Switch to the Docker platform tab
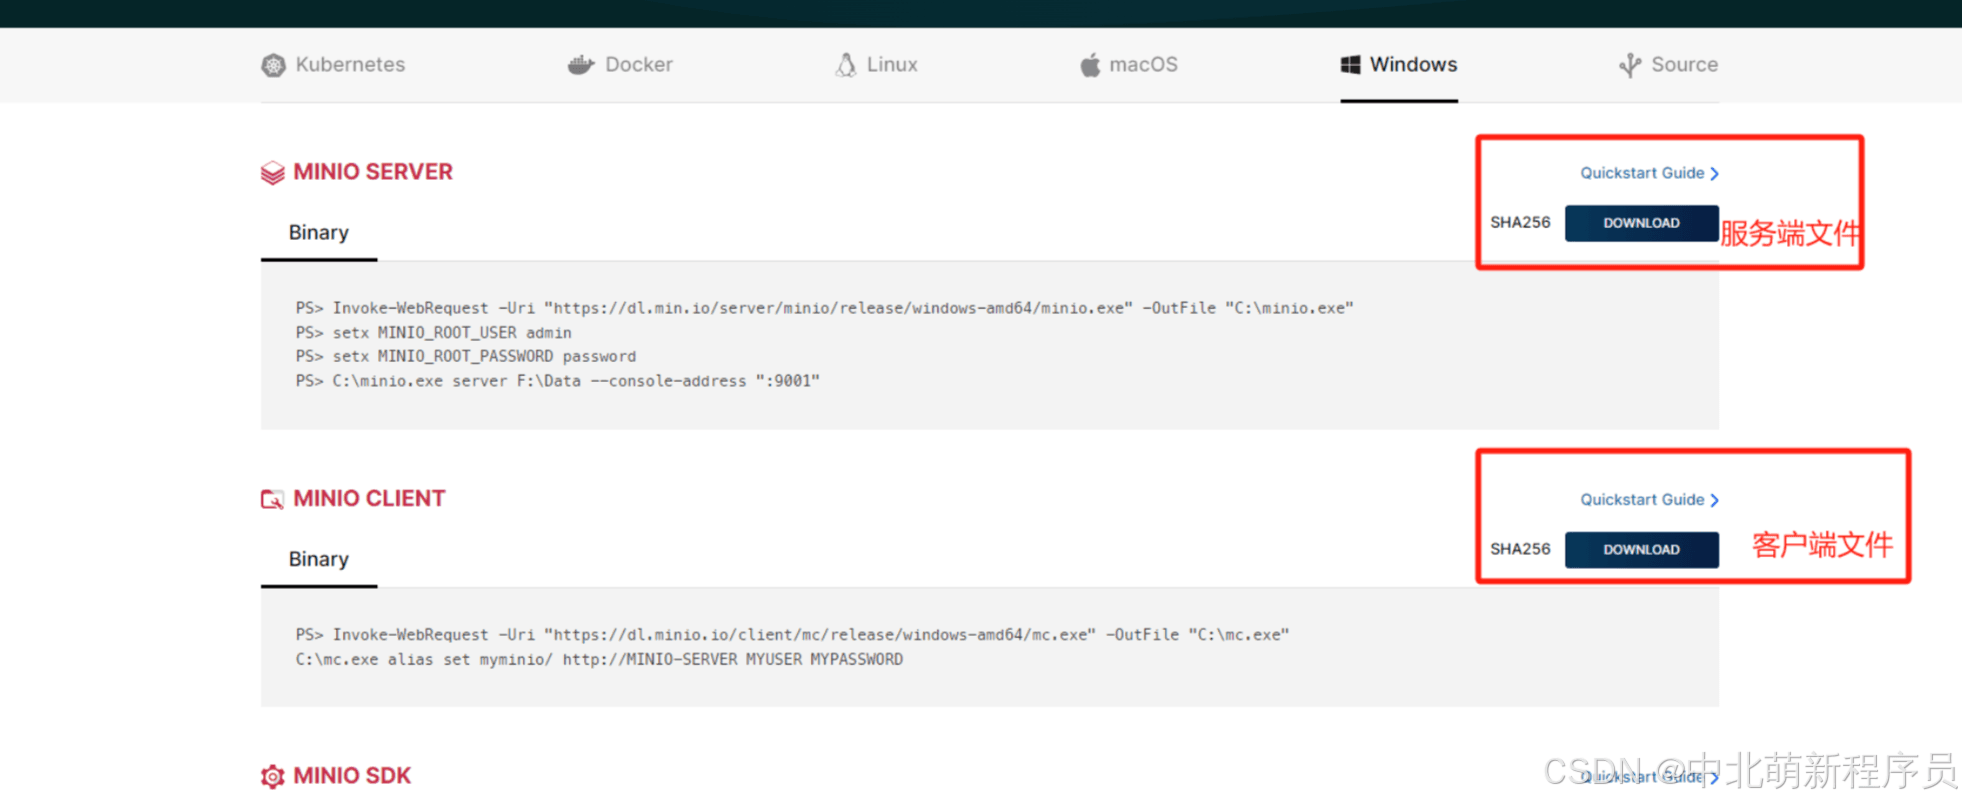 [638, 65]
